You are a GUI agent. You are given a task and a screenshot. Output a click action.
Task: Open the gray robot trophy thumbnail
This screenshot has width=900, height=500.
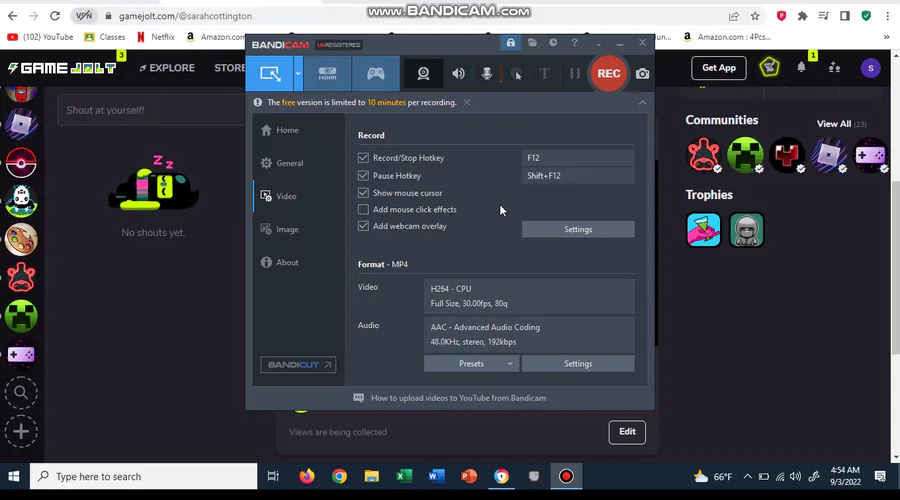pos(746,230)
